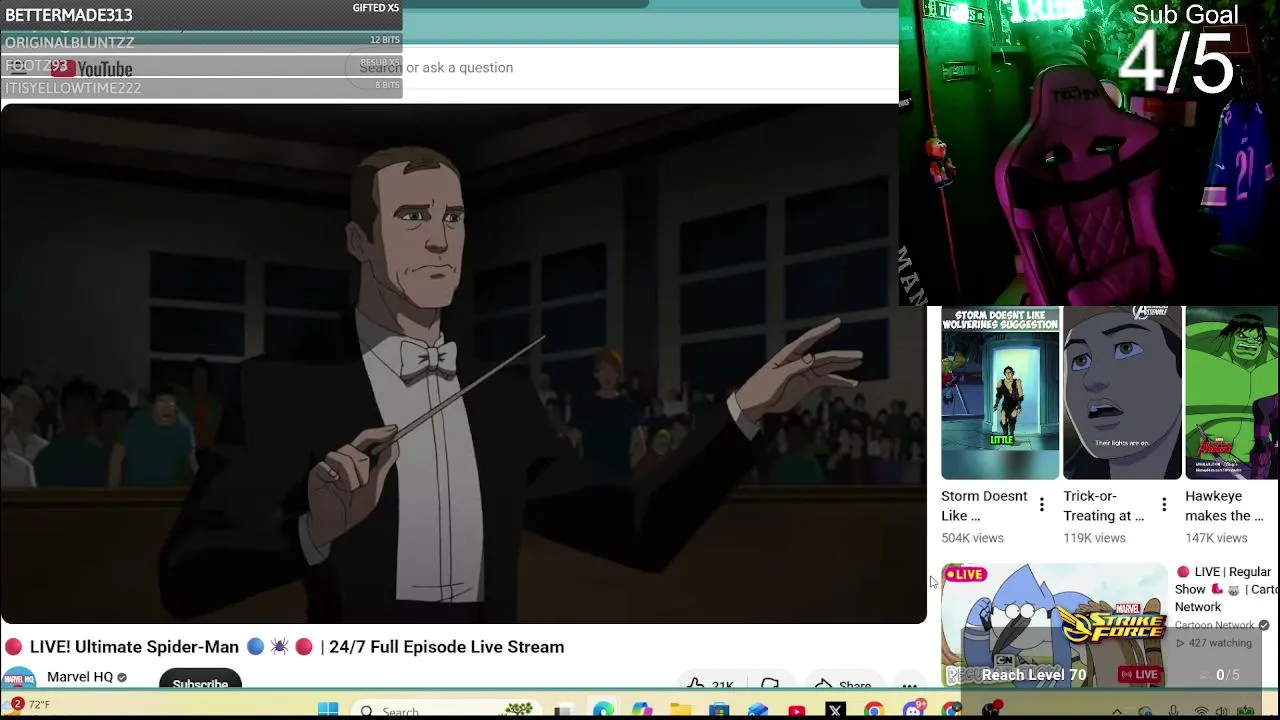Open the Regular Show live stream thumbnail

(x=1054, y=625)
